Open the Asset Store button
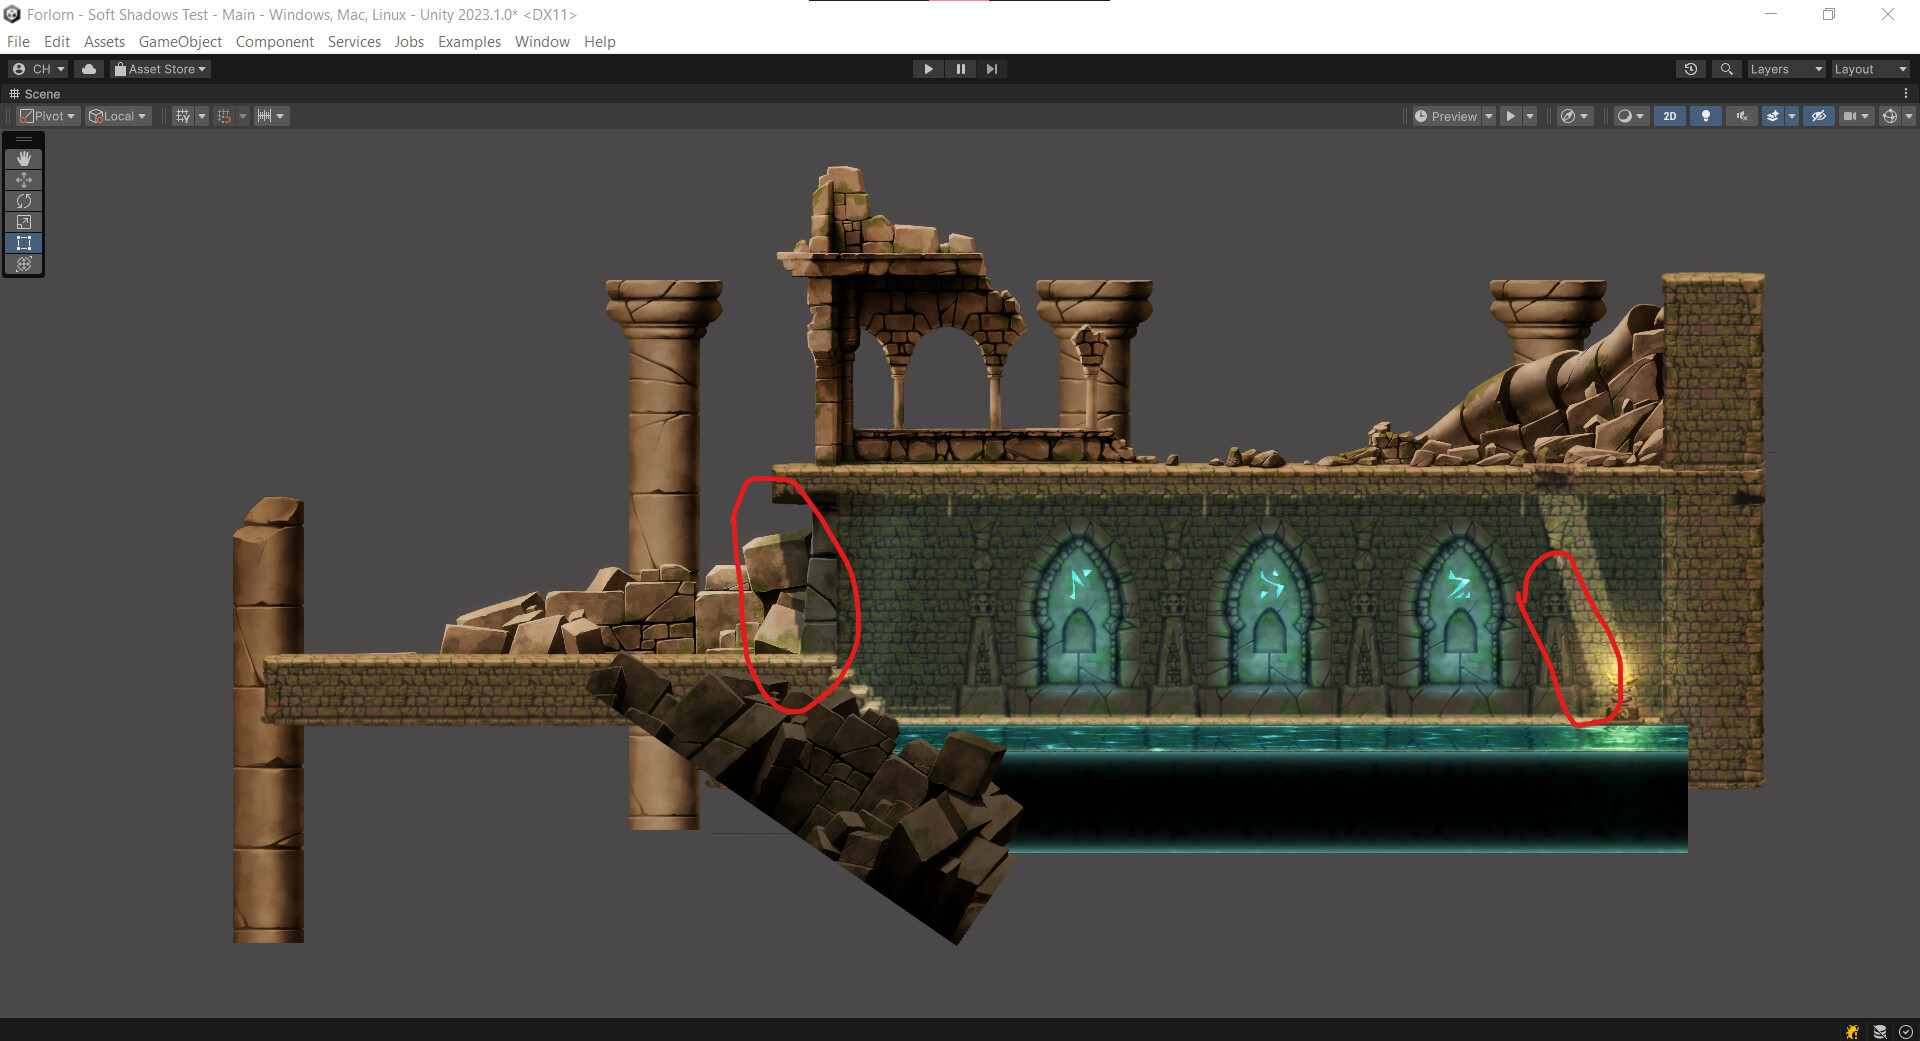This screenshot has height=1041, width=1920. coord(160,68)
